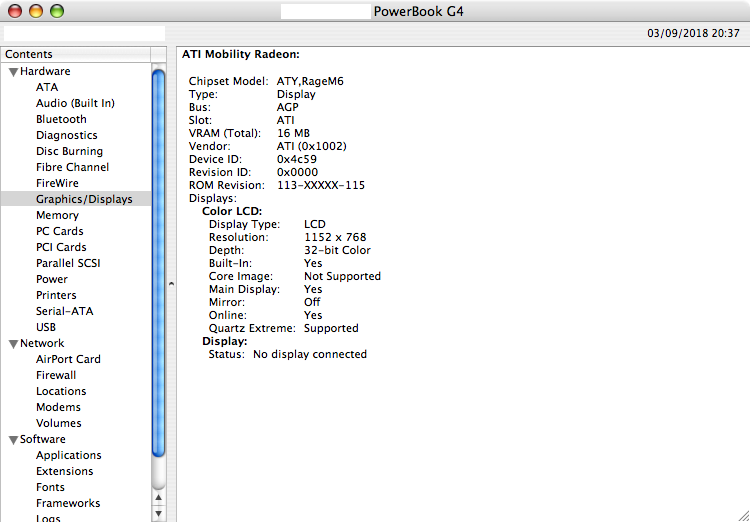This screenshot has width=750, height=522.
Task: Open Disc Burning information
Action: [69, 151]
